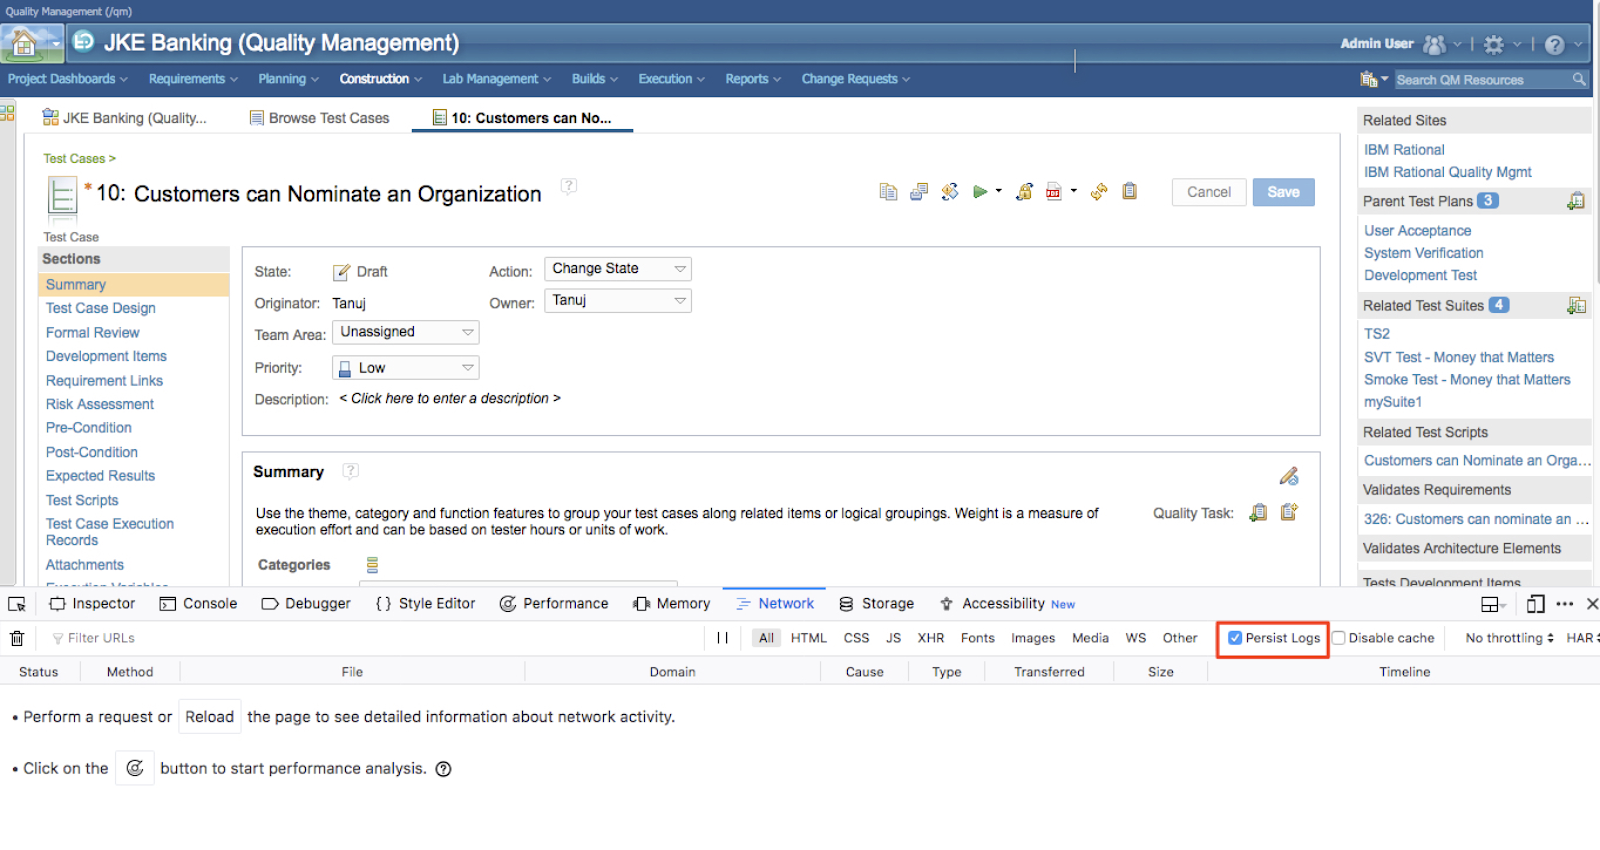Open the Priority dropdown showing Low

(x=405, y=368)
